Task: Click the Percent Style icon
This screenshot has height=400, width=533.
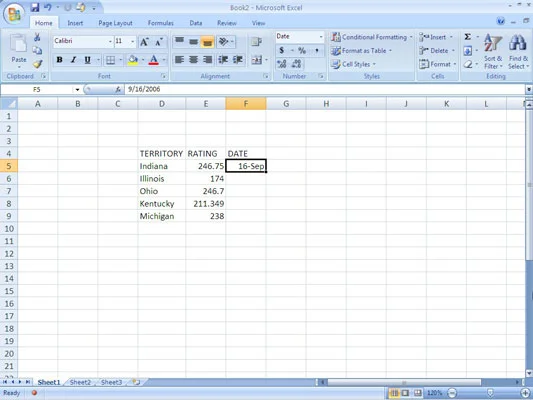Action: (x=302, y=51)
